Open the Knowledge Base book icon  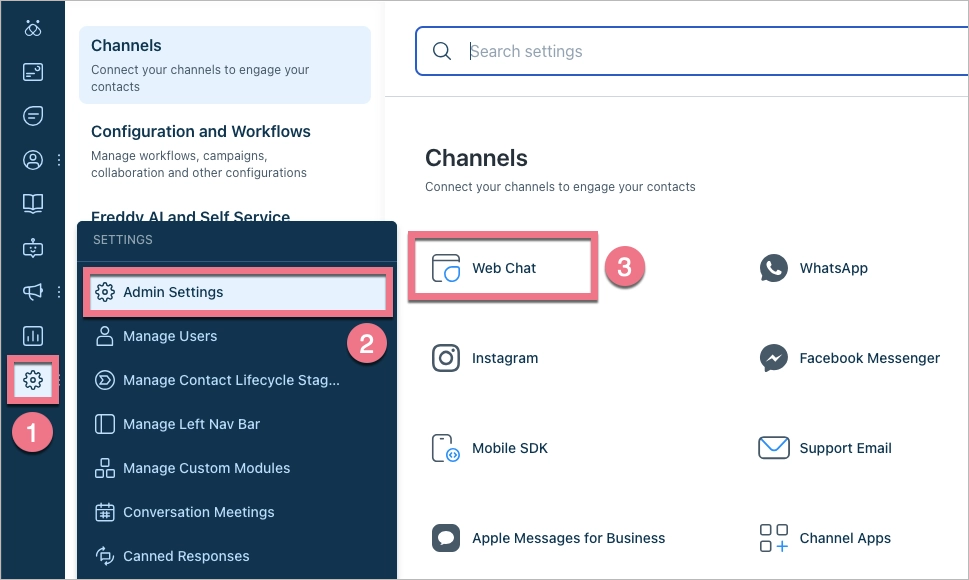point(33,203)
